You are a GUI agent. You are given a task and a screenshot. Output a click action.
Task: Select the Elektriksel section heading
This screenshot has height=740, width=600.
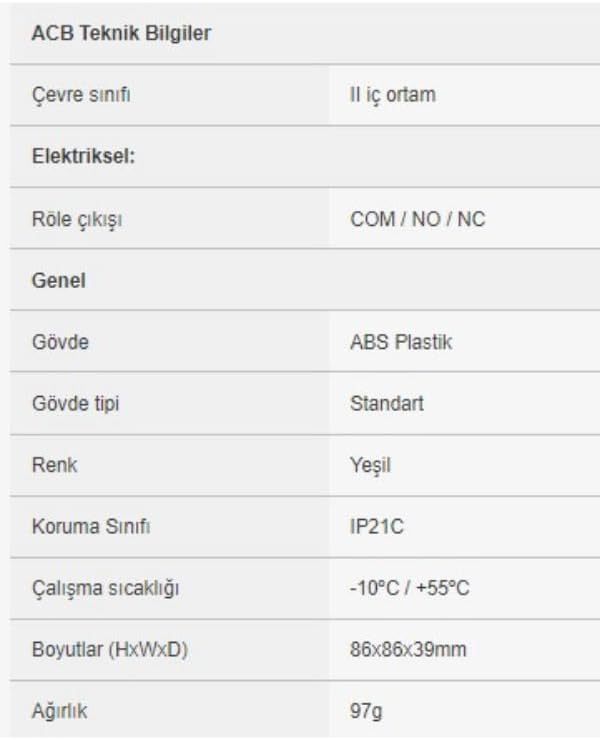tap(83, 156)
